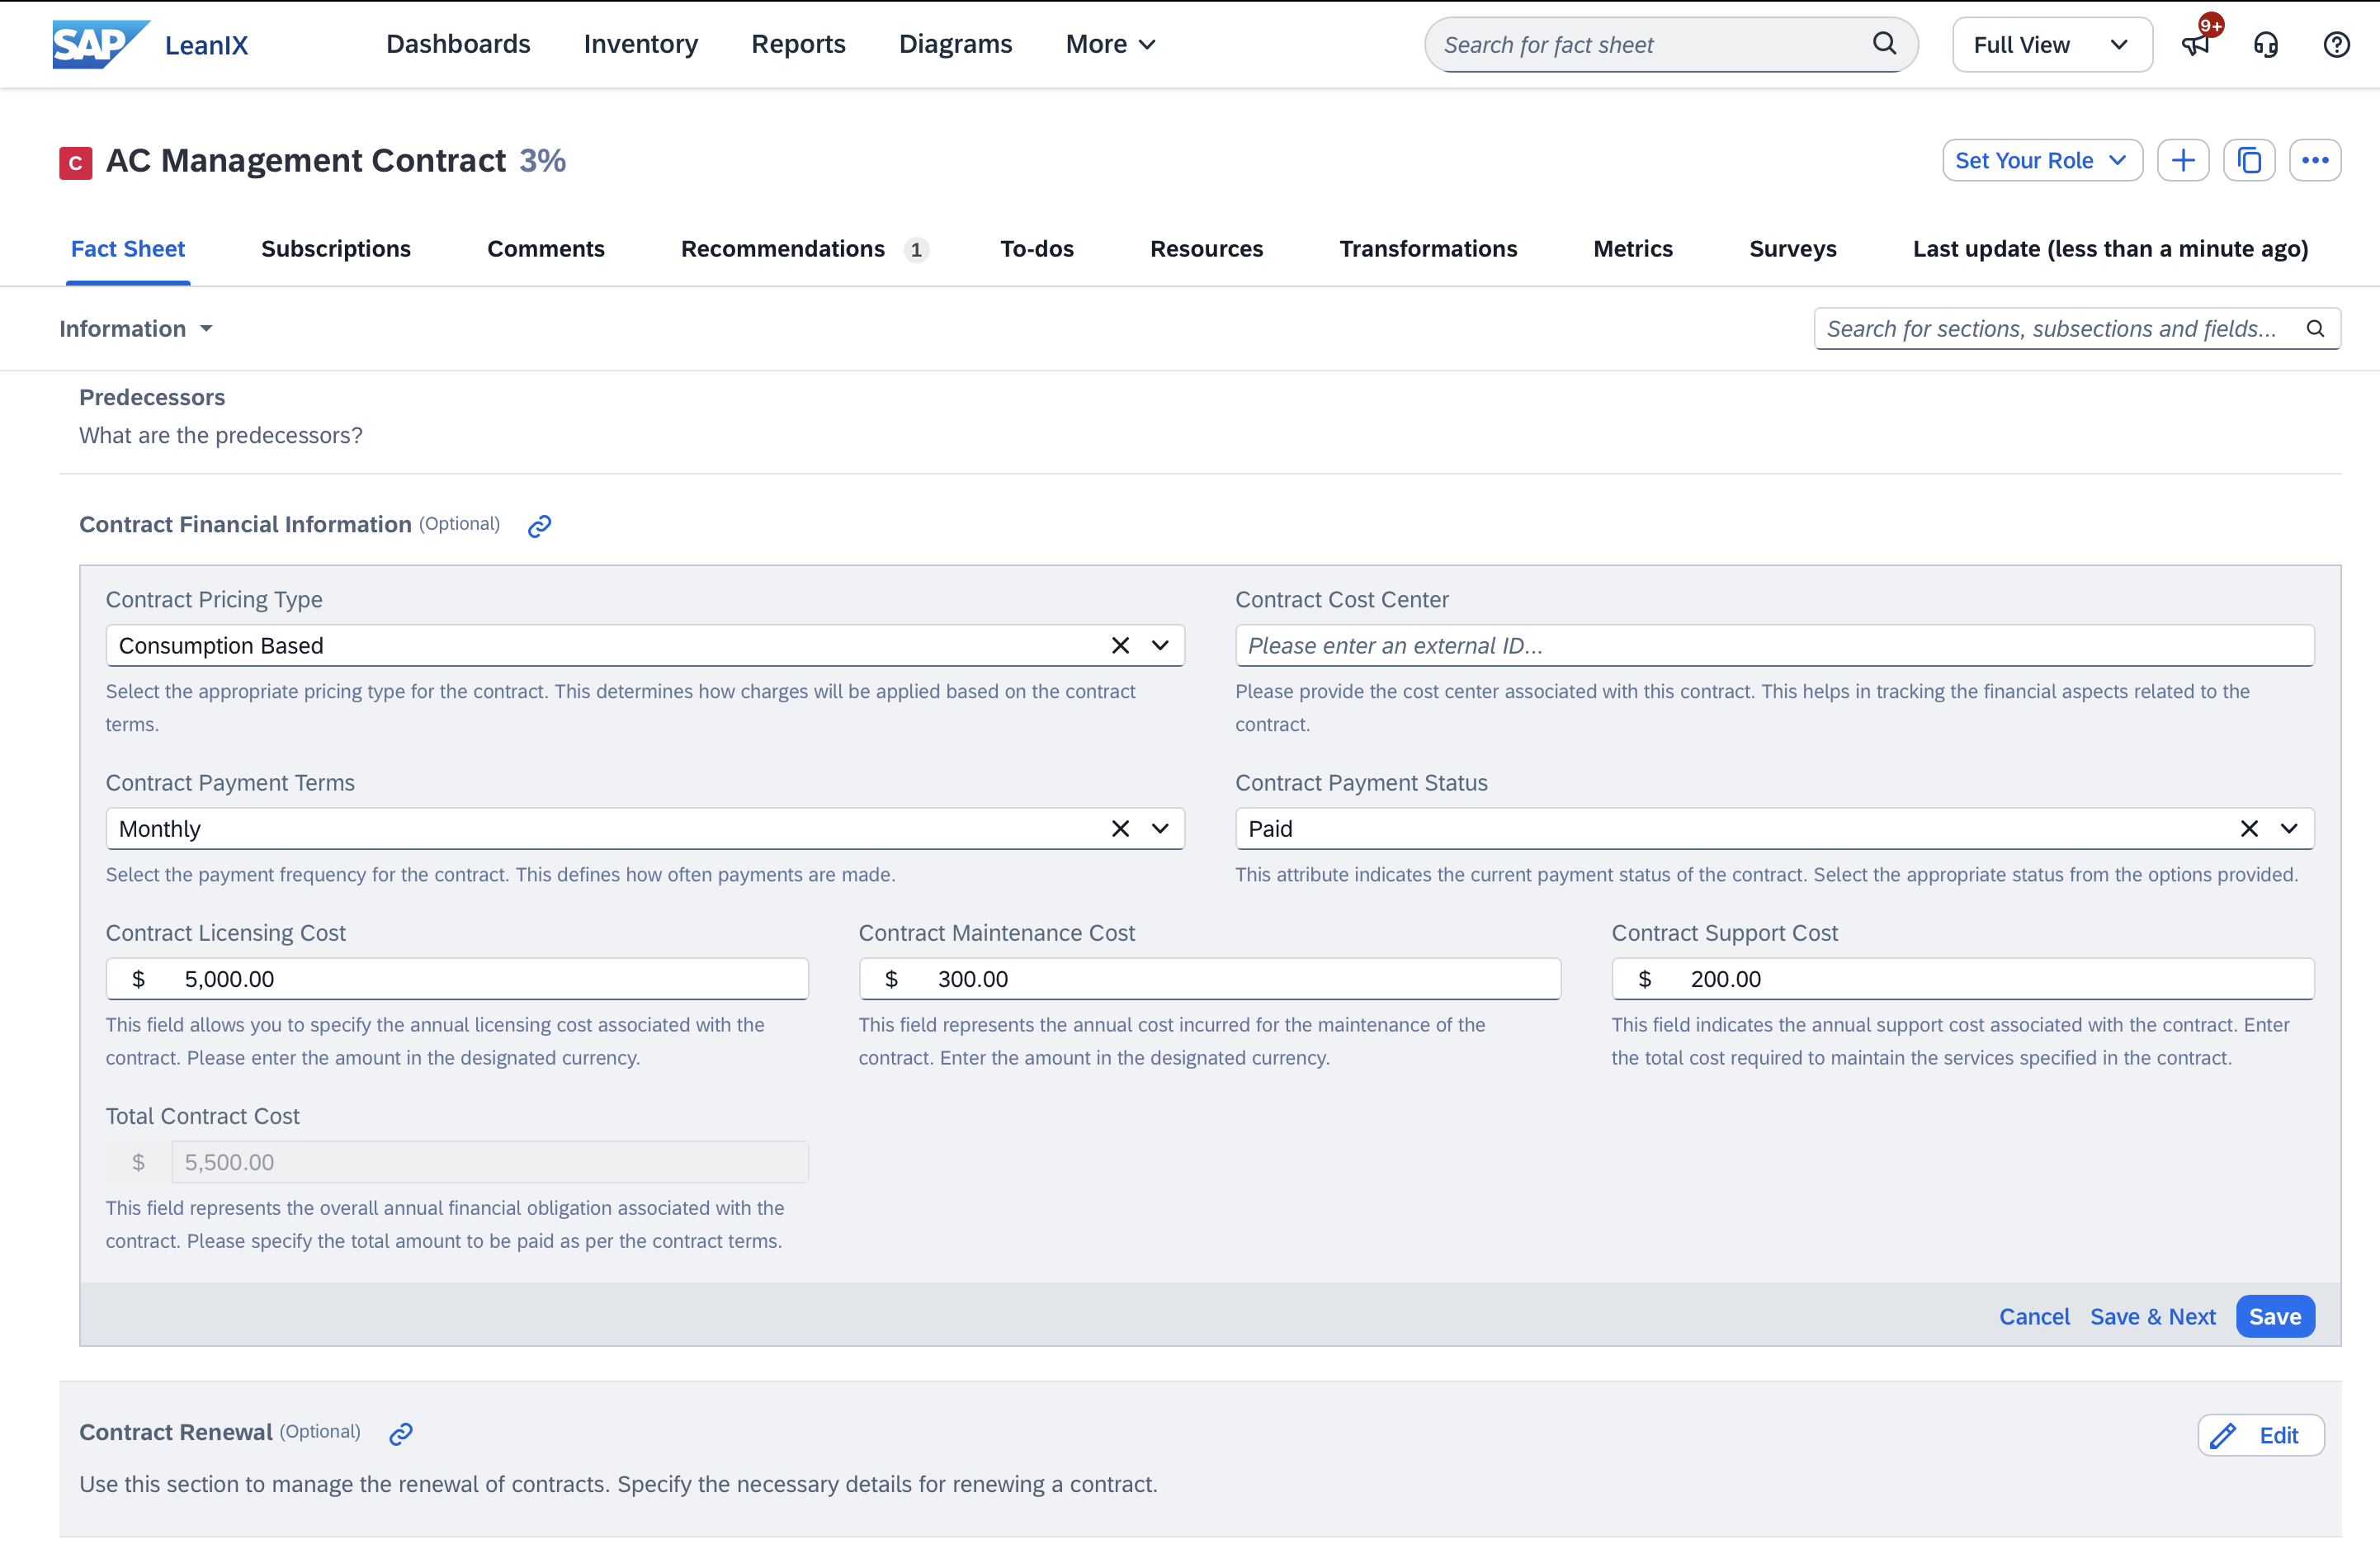Screen dimensions: 2380x1568
Task: Open the three-dot more actions menu
Action: [x=2315, y=160]
